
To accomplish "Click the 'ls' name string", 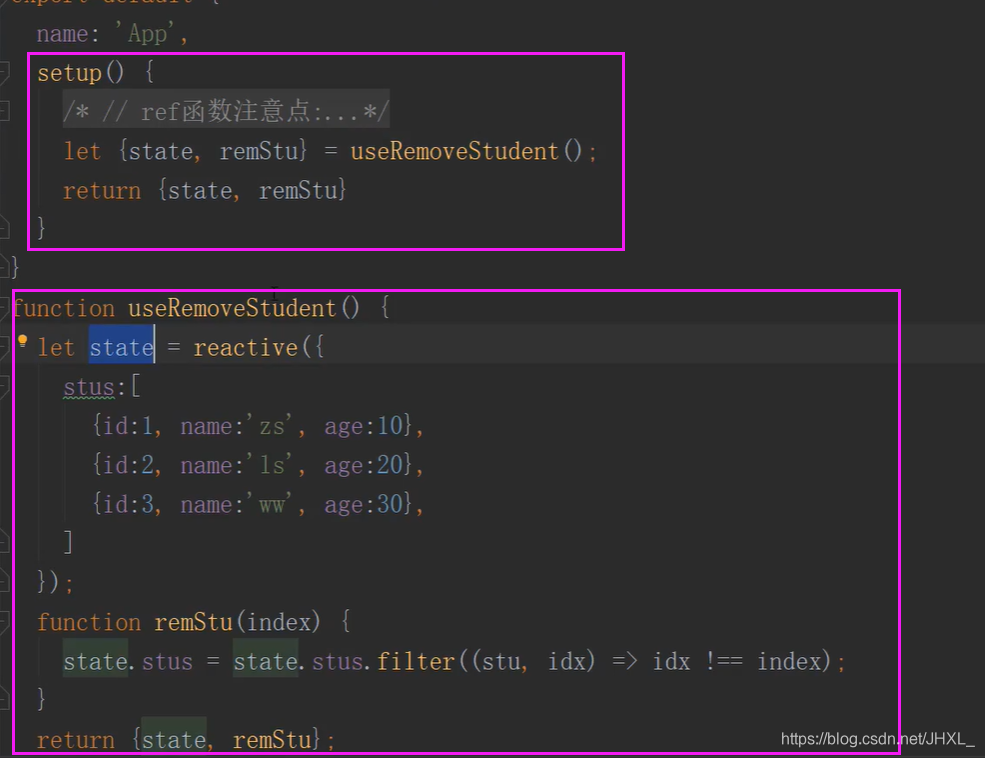I will [x=274, y=465].
